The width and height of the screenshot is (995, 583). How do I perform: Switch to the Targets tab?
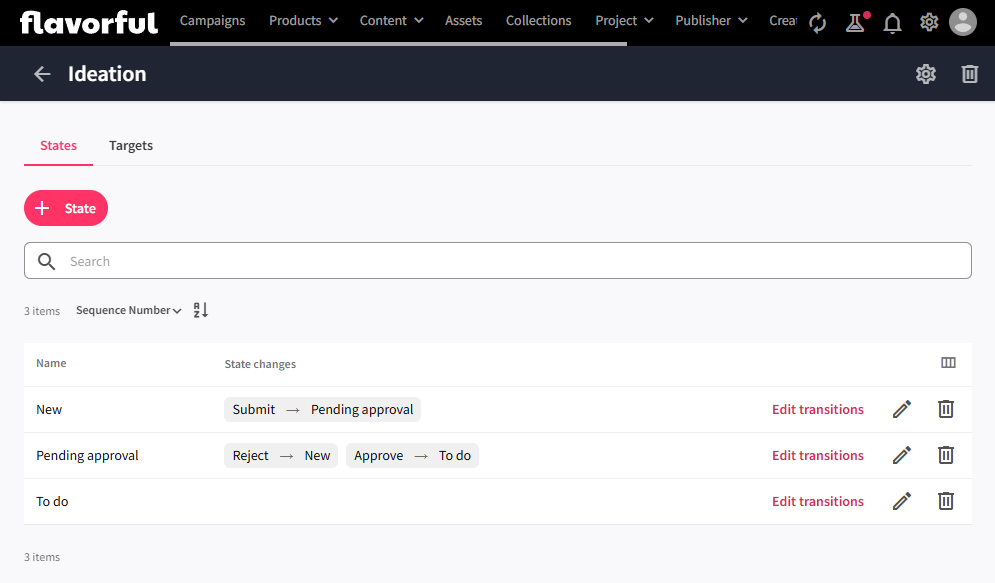click(x=131, y=145)
